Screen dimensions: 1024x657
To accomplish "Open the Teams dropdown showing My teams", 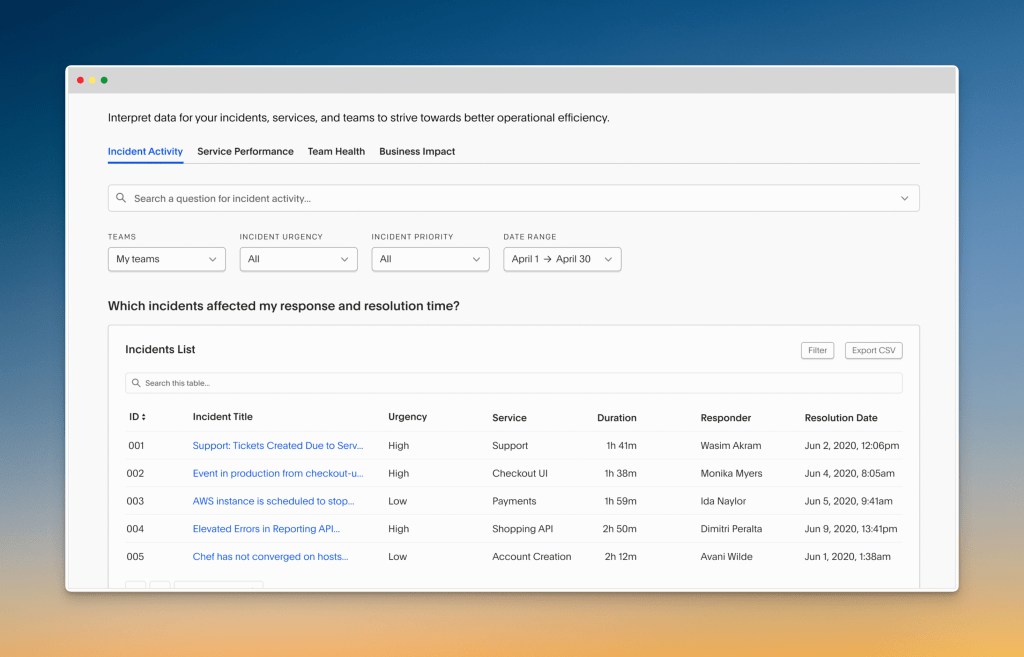I will tap(166, 259).
